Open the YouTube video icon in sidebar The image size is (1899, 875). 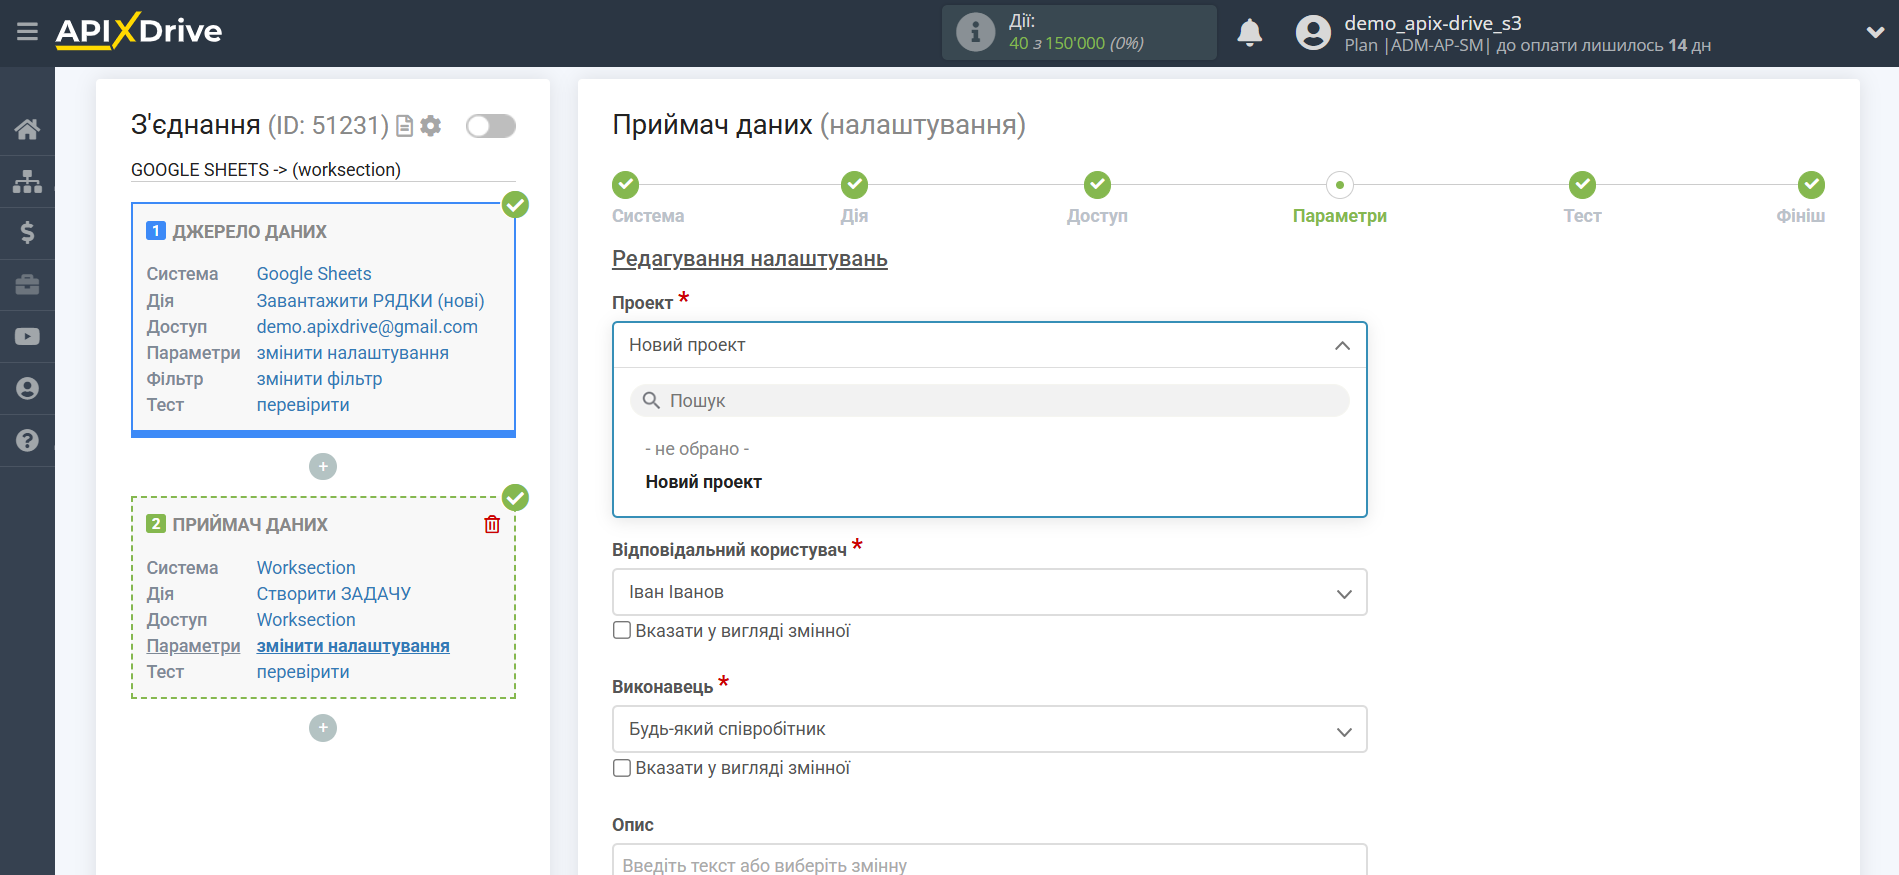coord(27,337)
